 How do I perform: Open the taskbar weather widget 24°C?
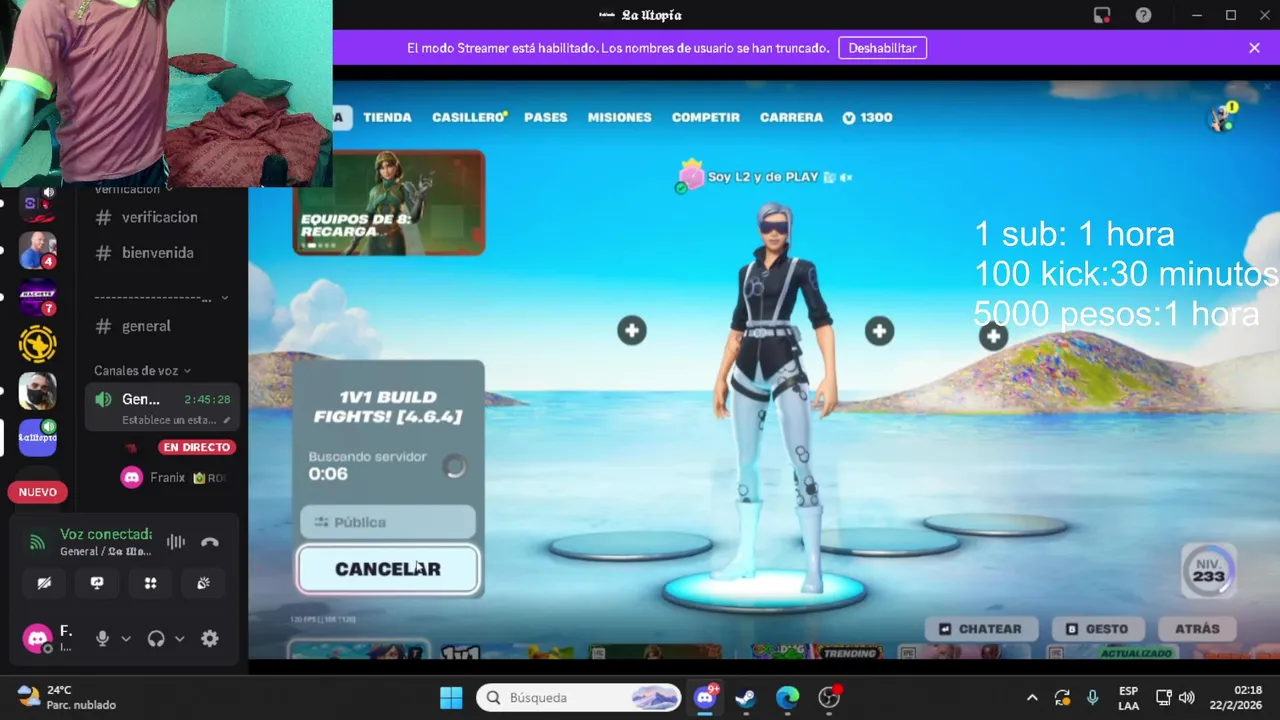pos(67,697)
